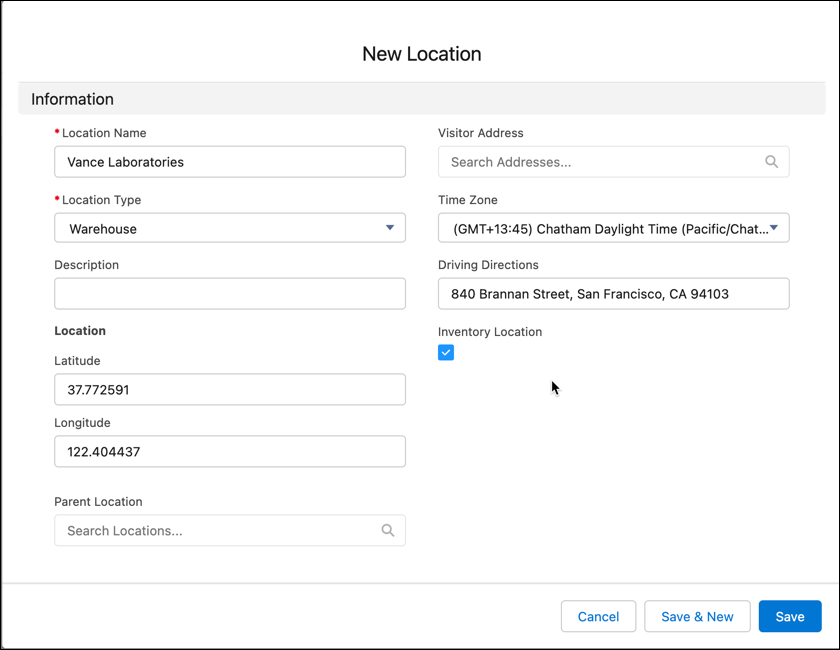The height and width of the screenshot is (650, 840).
Task: Select the Latitude input field
Action: [229, 390]
